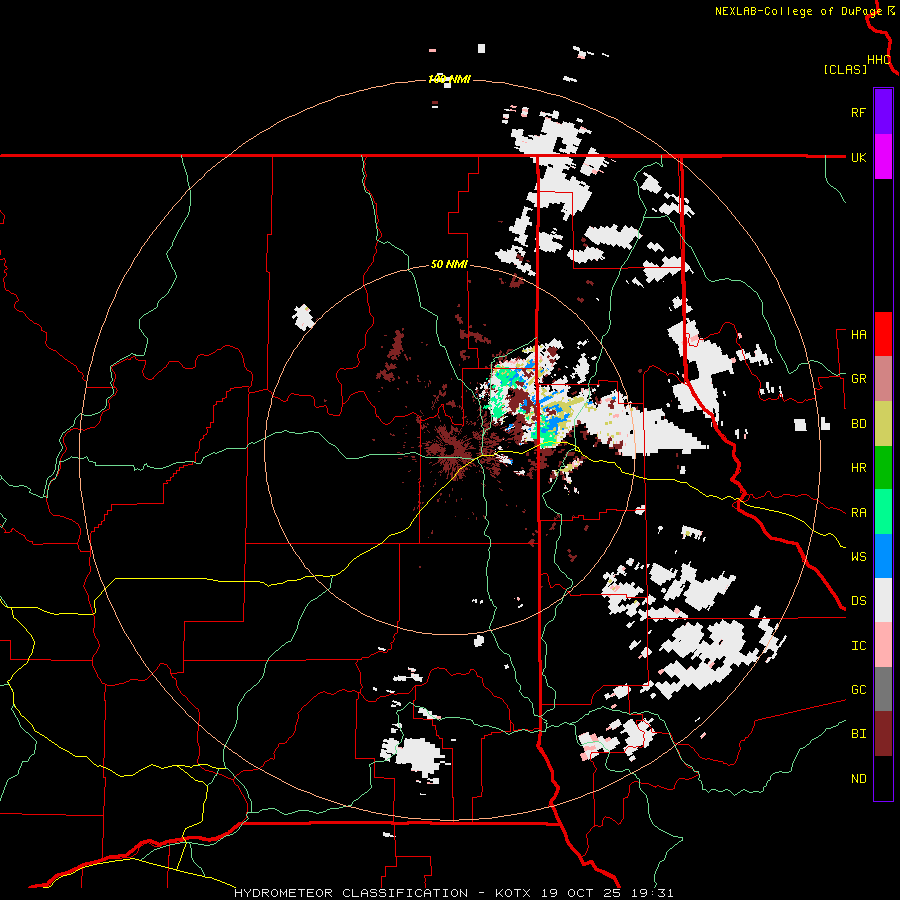The image size is (900, 900).
Task: Click the HYDROMETEOR CLASSIFICATION KOTX title text
Action: point(453,893)
